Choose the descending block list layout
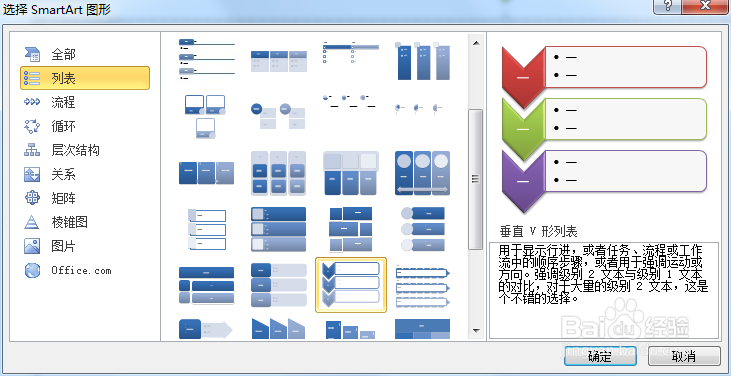Image resolution: width=731 pixels, height=376 pixels. pos(350,330)
